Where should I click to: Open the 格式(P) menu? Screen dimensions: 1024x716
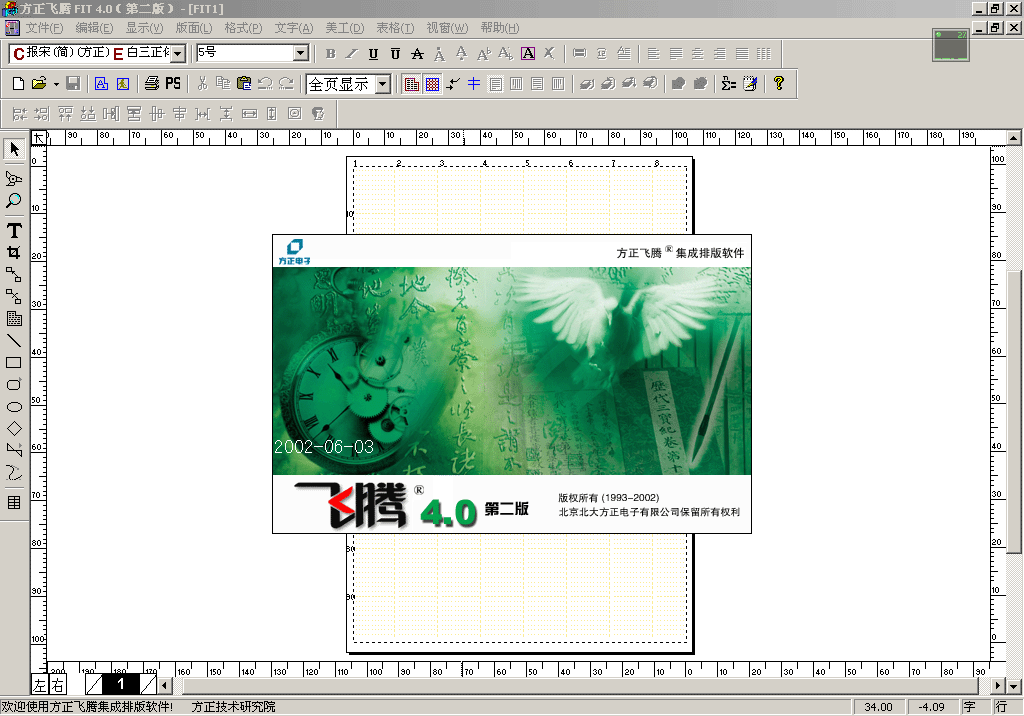(243, 28)
